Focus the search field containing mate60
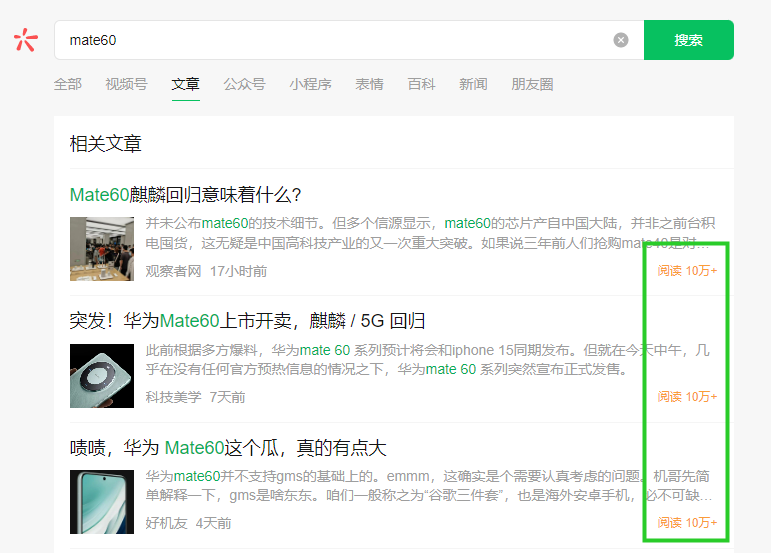 (x=349, y=40)
